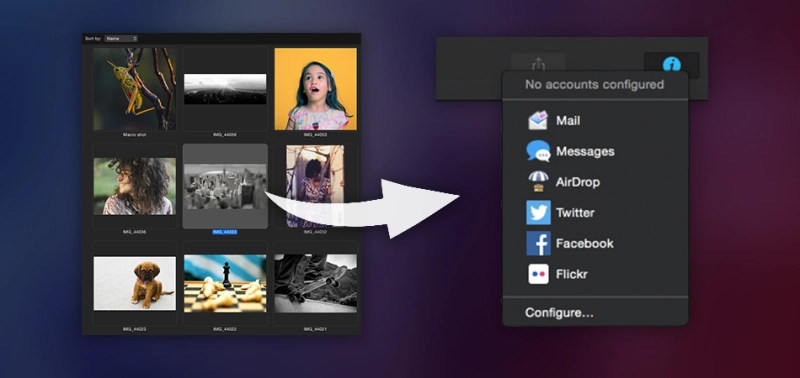
Task: Click the Flickr dots icon
Action: click(538, 274)
